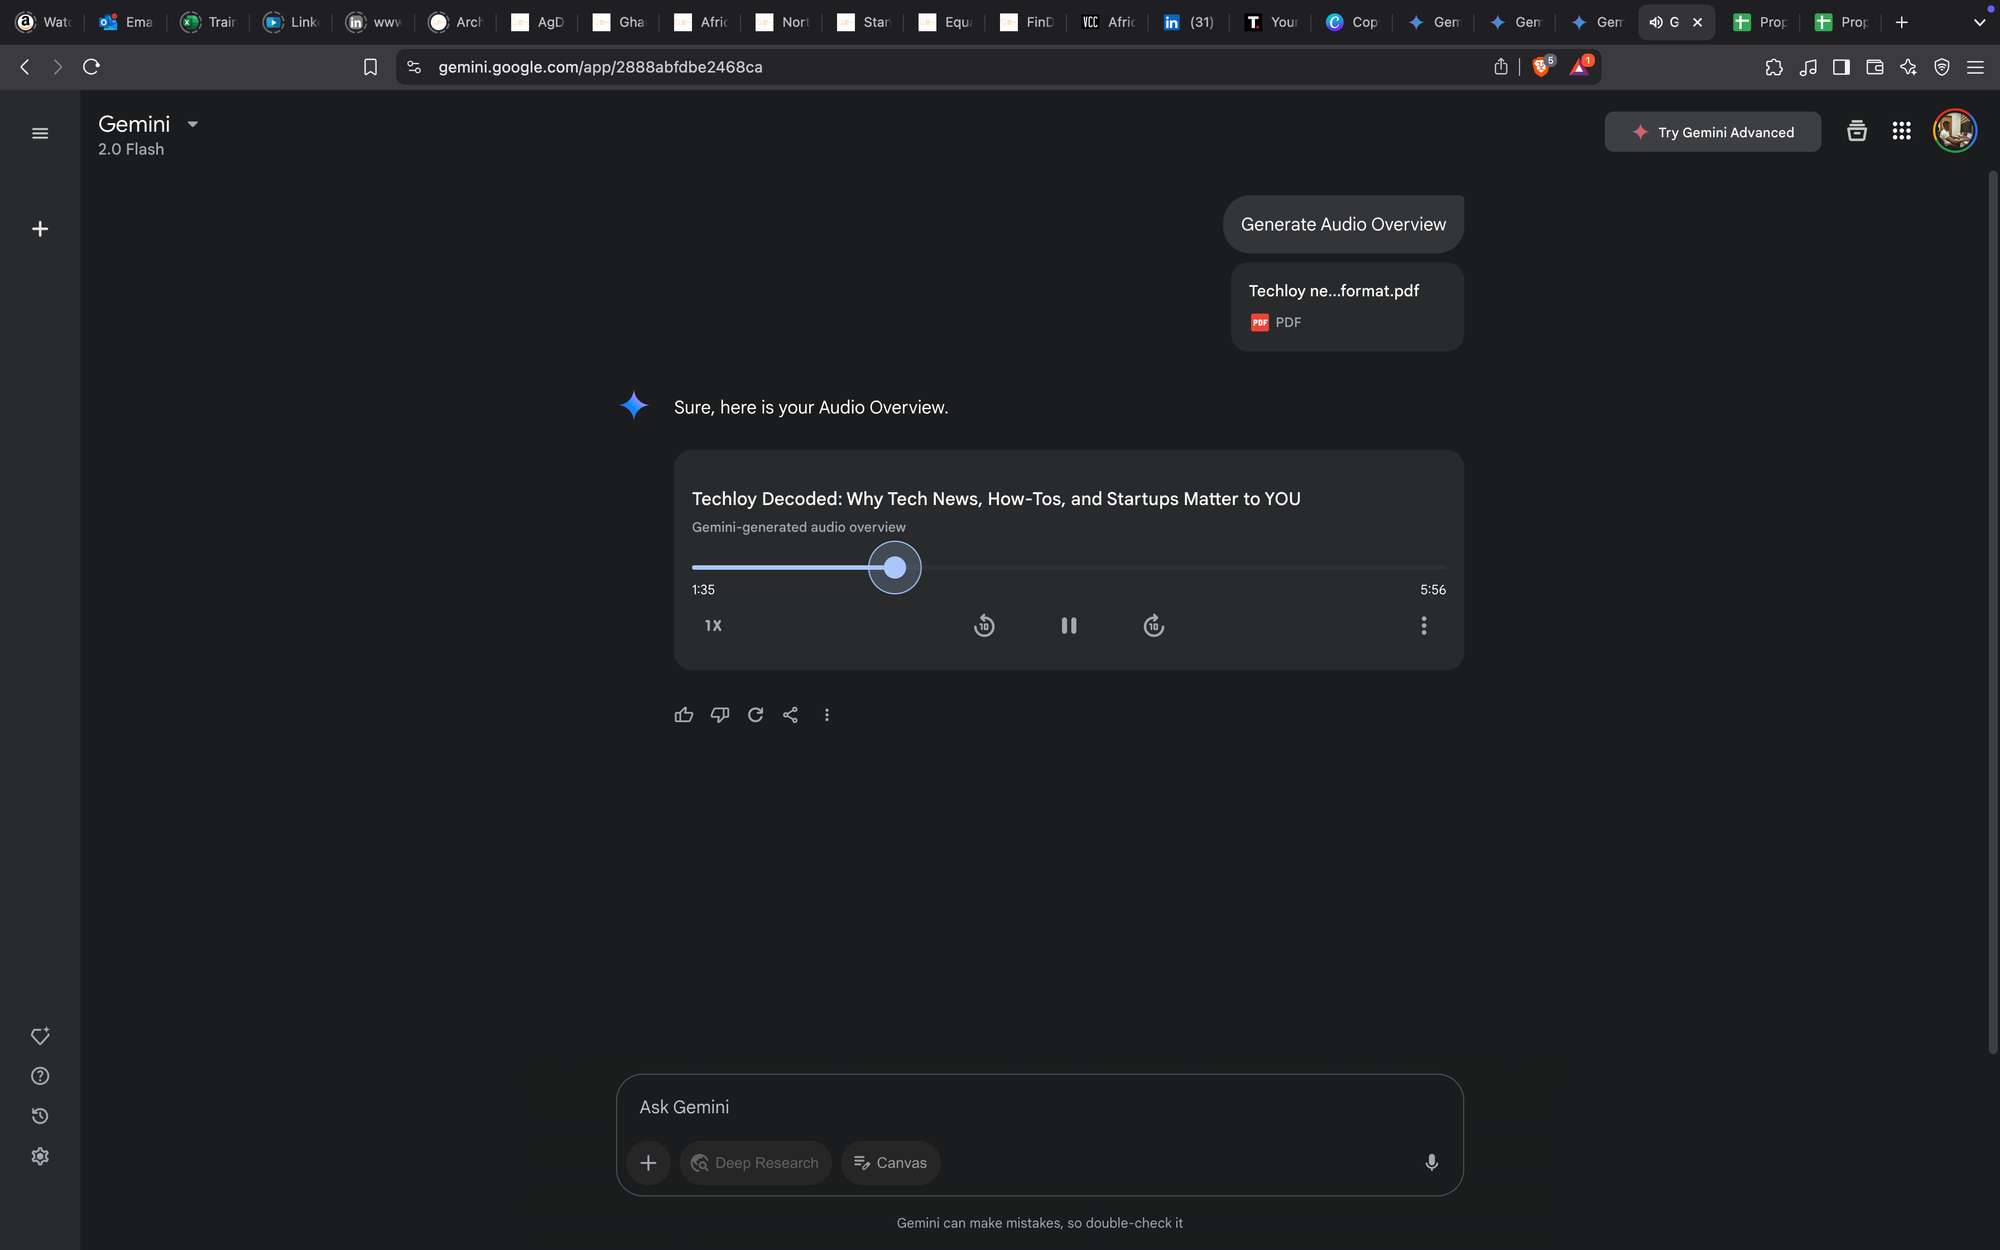Click Try Gemini Advanced button
The height and width of the screenshot is (1250, 2000).
[x=1712, y=132]
